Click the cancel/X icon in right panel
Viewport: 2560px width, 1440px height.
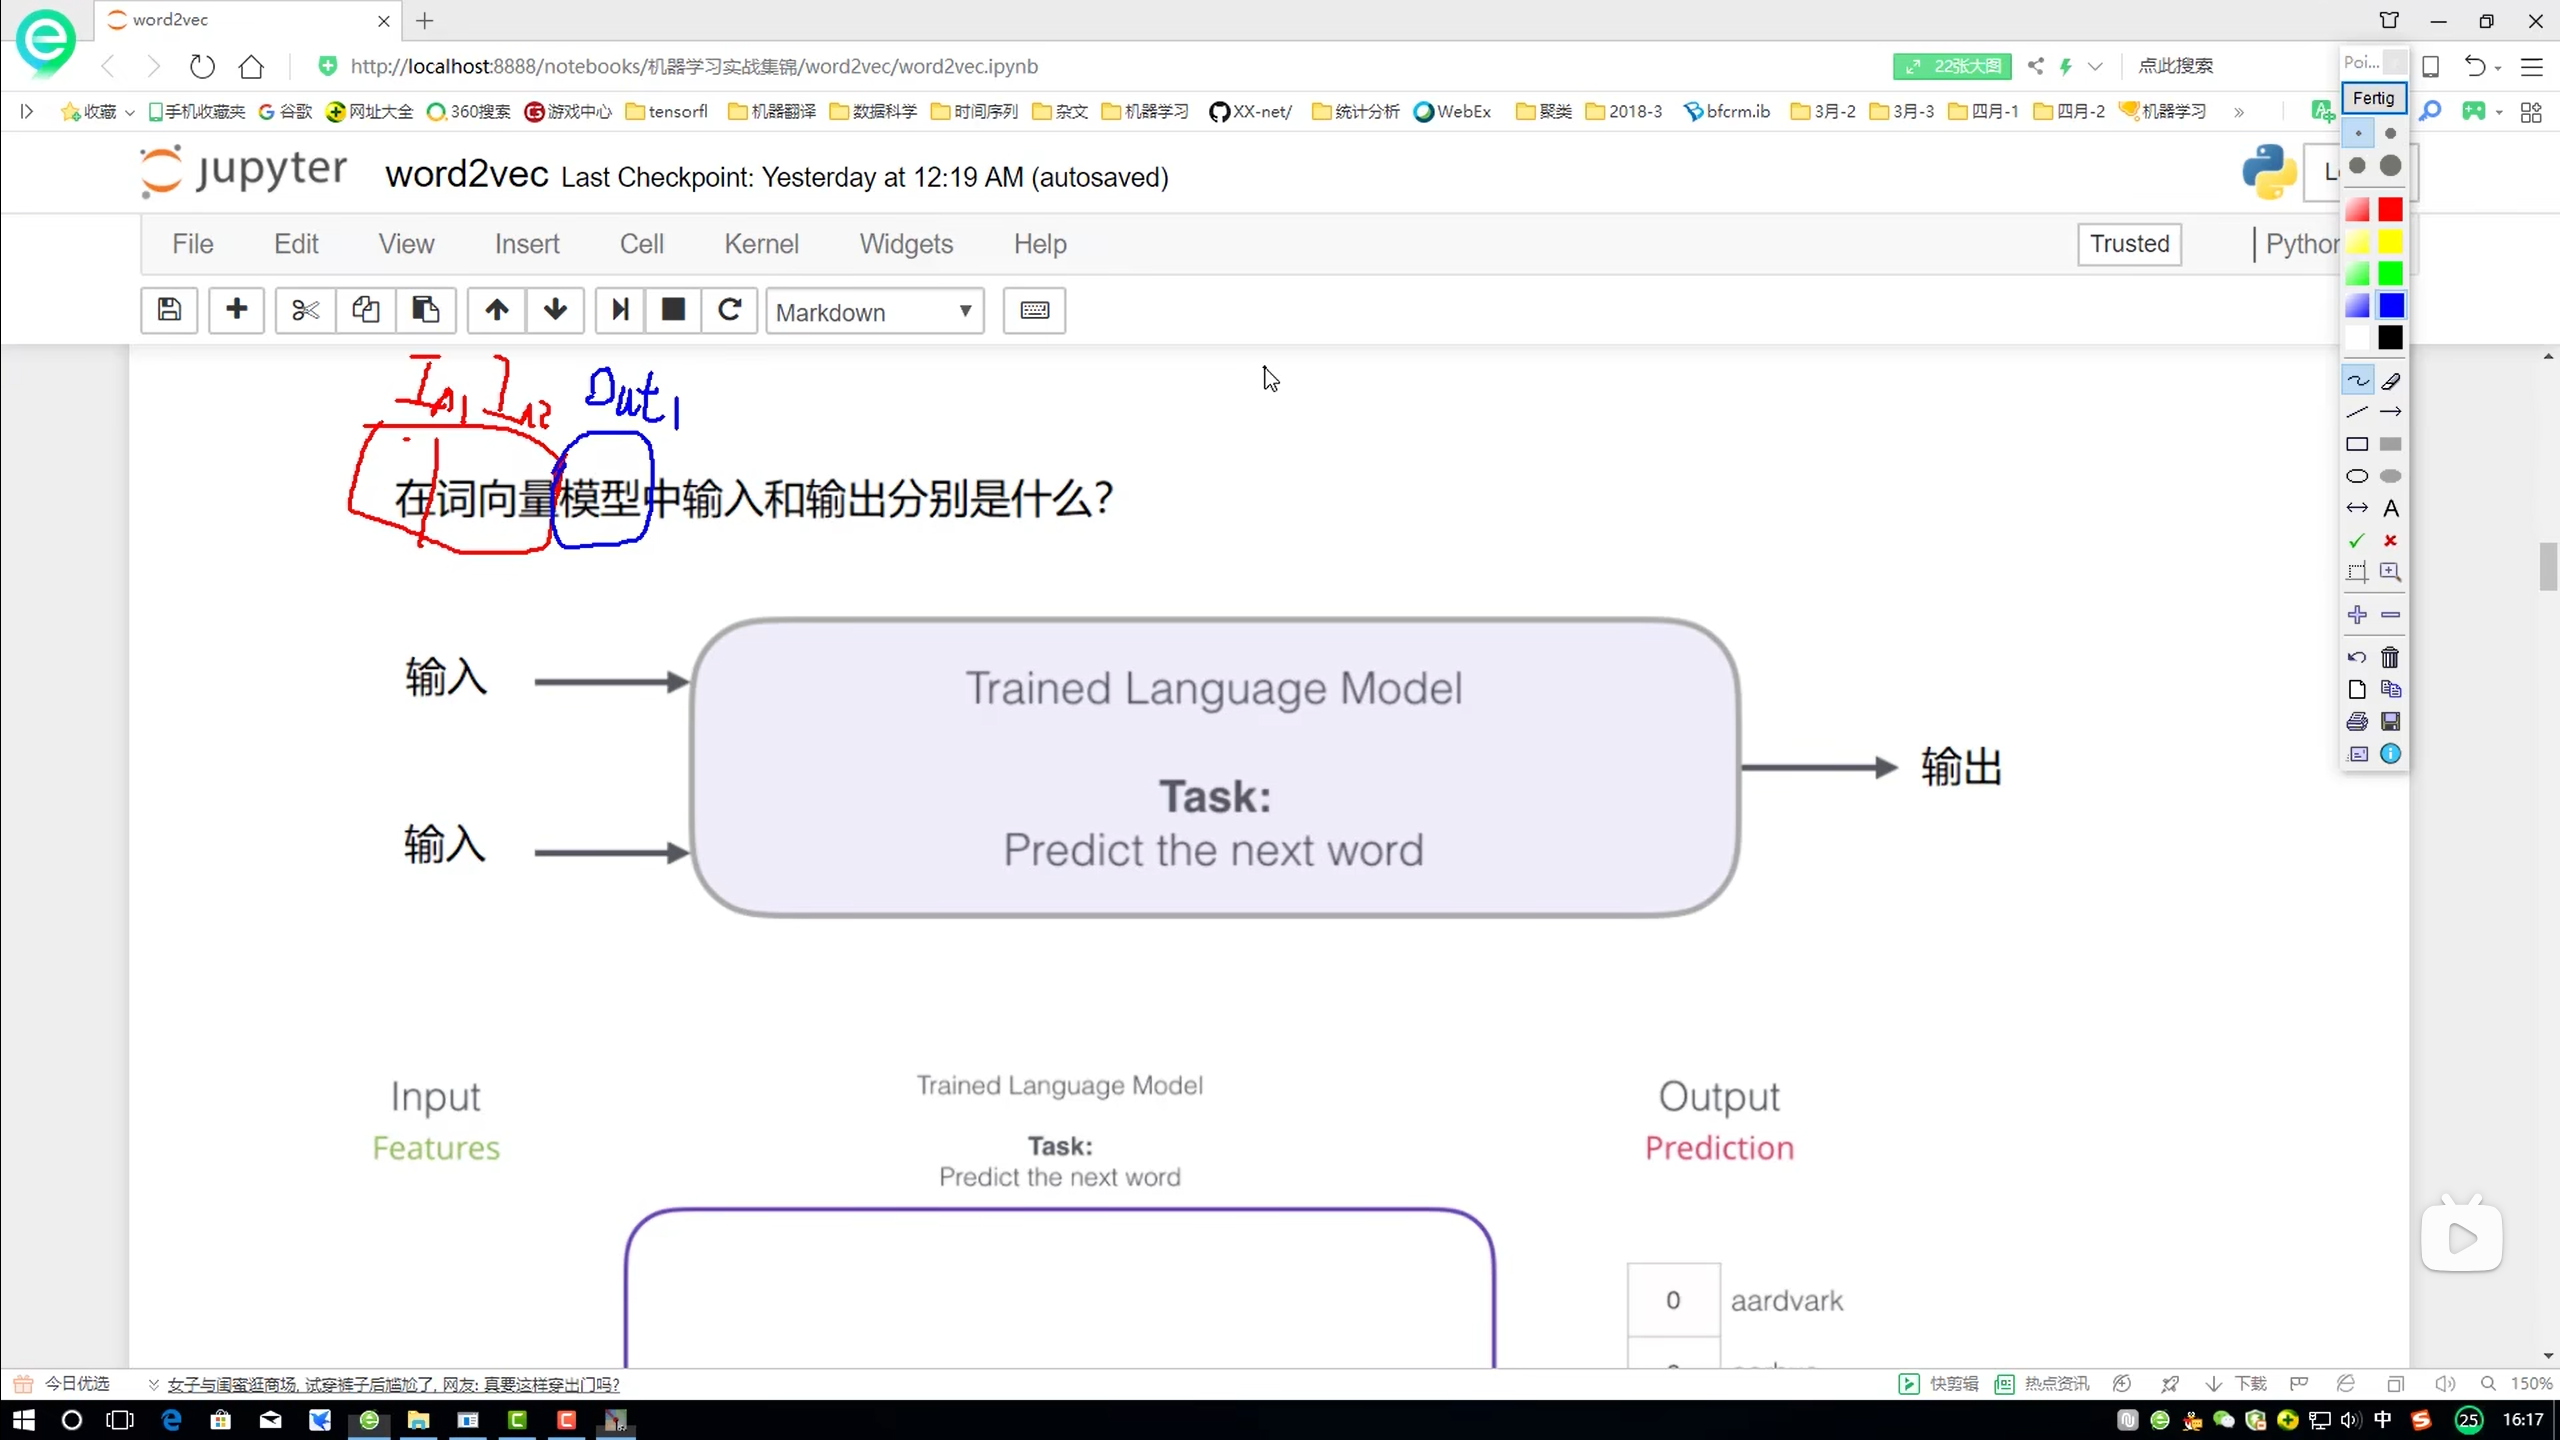(2389, 540)
